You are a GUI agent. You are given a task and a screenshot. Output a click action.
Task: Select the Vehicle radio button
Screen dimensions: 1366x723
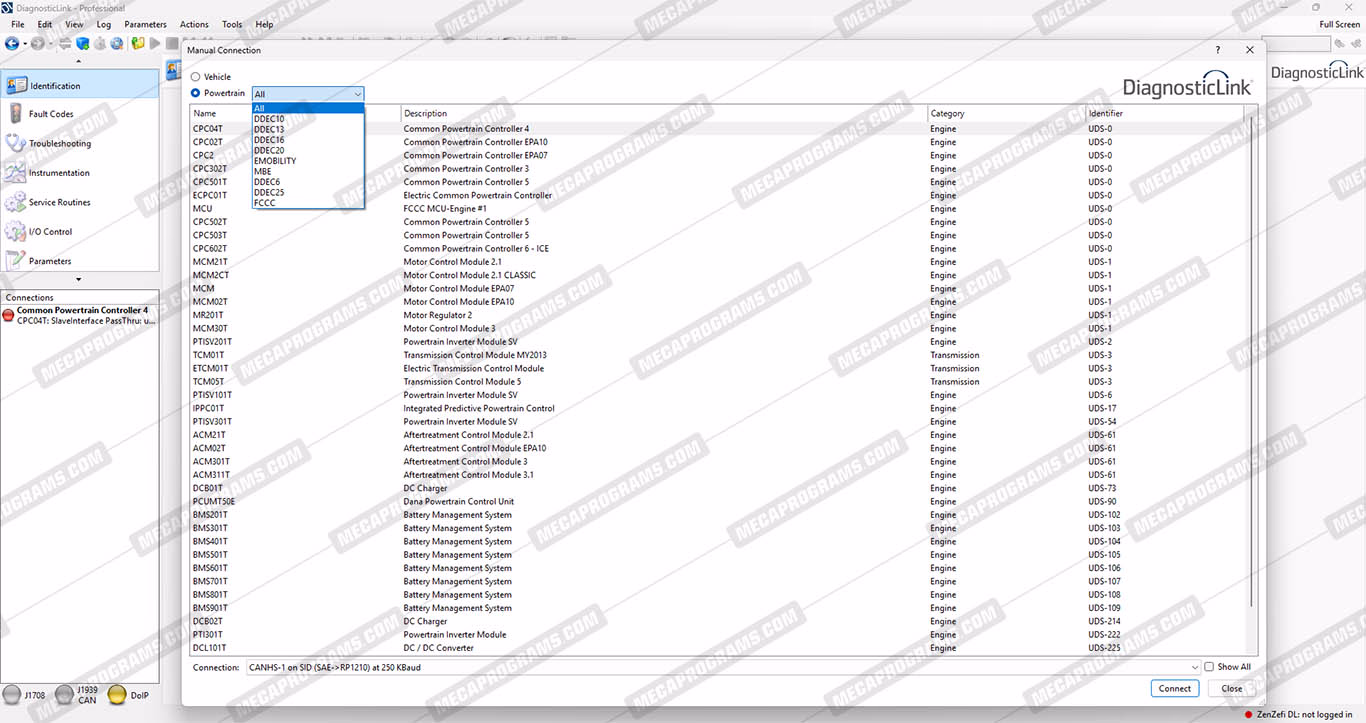click(196, 77)
